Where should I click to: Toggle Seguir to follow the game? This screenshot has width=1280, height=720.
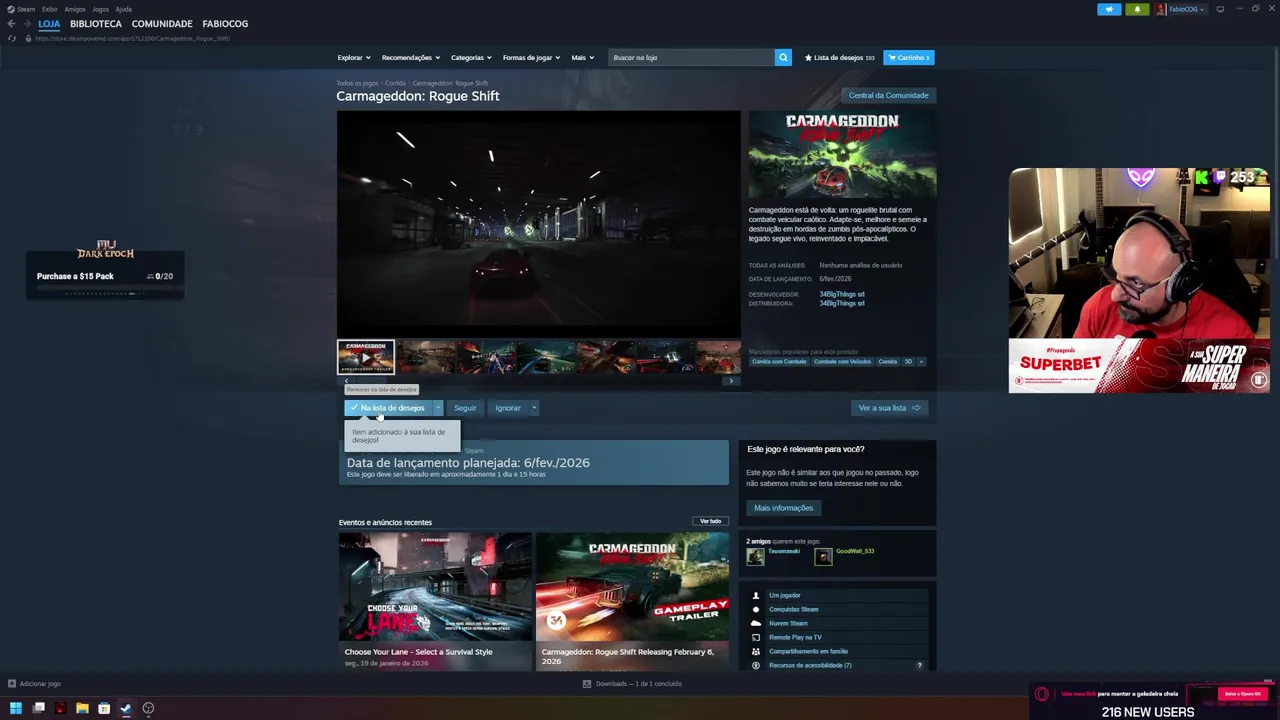[465, 408]
